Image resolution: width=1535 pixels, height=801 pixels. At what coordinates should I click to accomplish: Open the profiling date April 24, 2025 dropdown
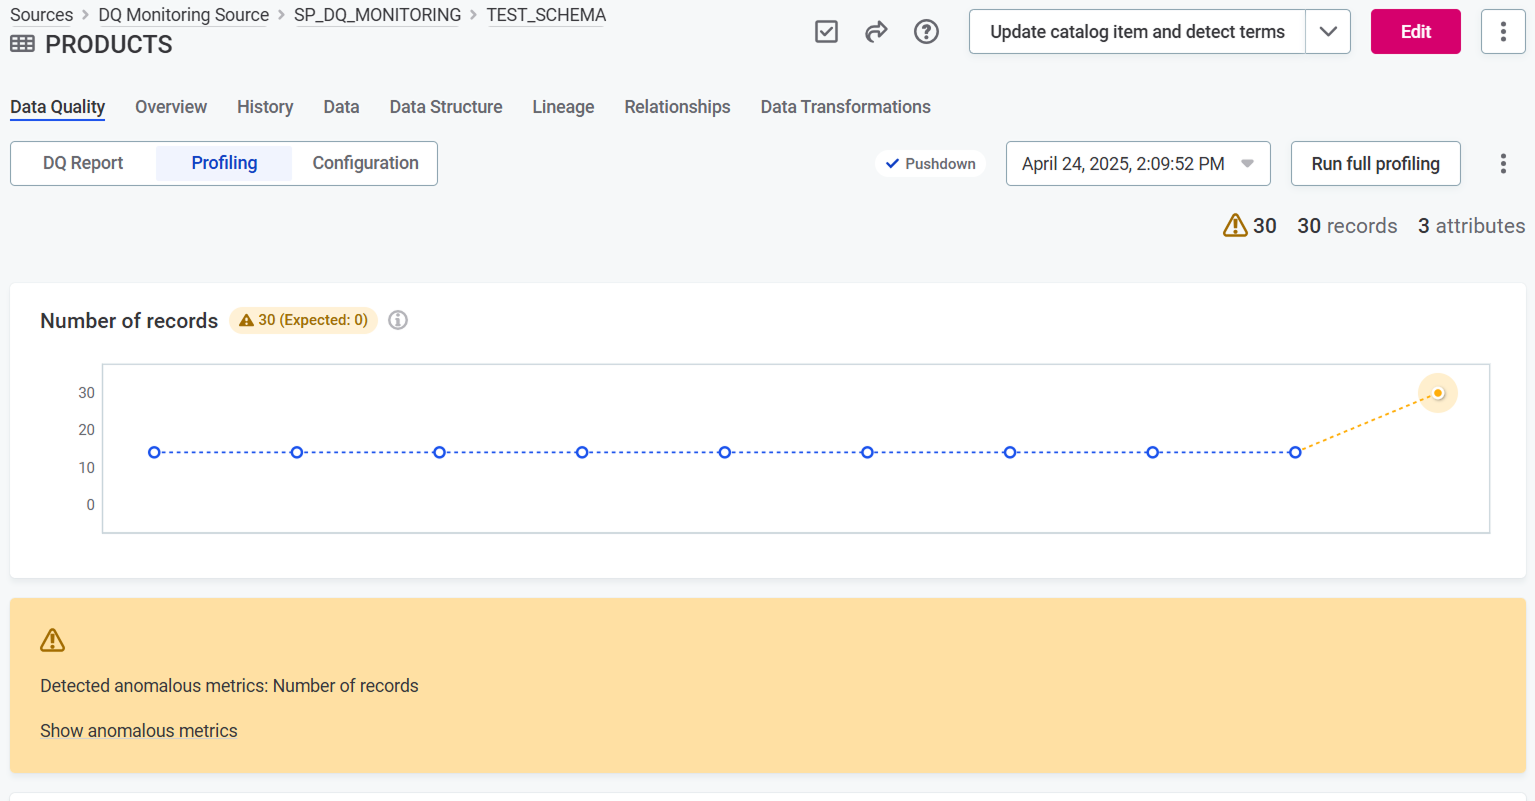point(1137,164)
